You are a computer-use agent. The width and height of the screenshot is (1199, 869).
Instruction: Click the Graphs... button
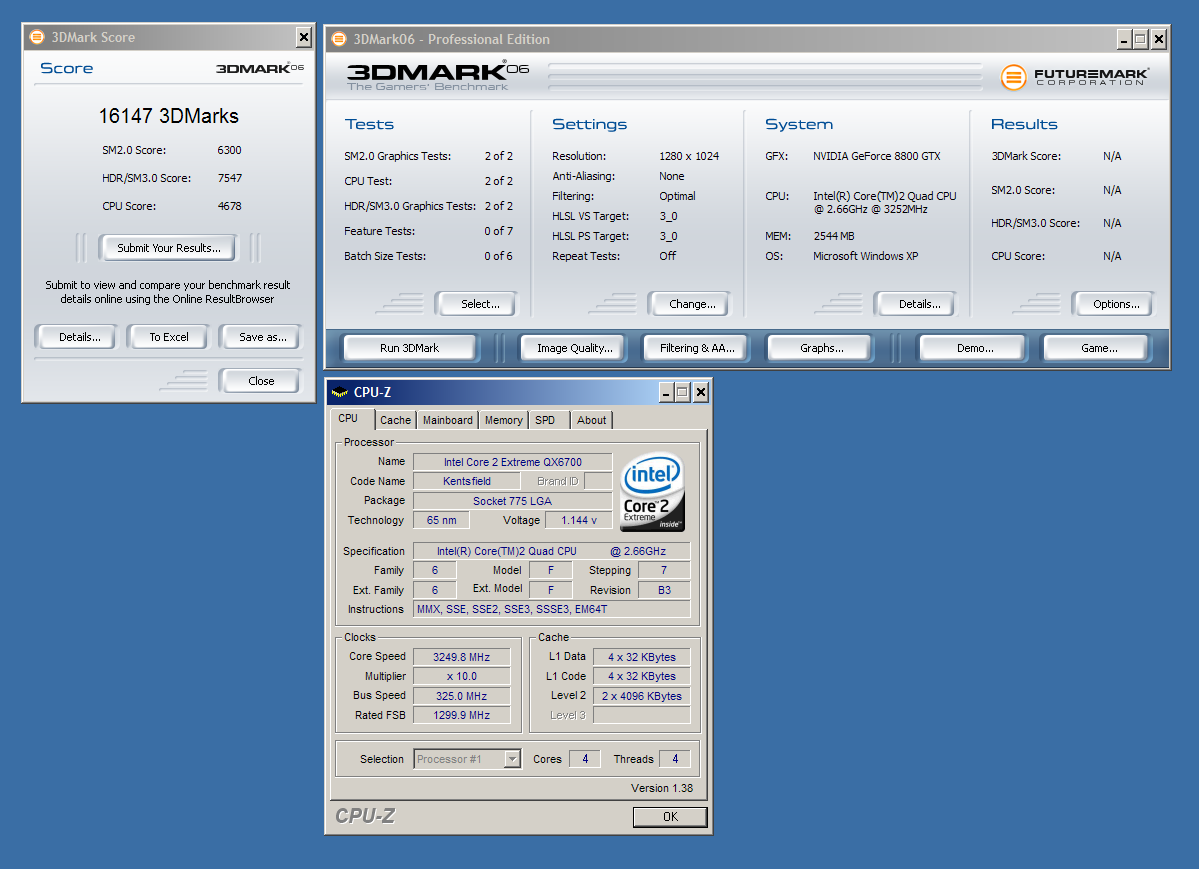coord(822,348)
